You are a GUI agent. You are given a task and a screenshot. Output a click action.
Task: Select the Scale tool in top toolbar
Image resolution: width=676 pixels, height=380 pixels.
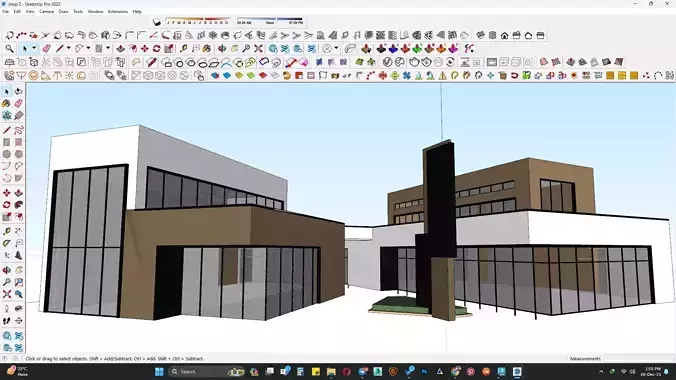click(169, 49)
